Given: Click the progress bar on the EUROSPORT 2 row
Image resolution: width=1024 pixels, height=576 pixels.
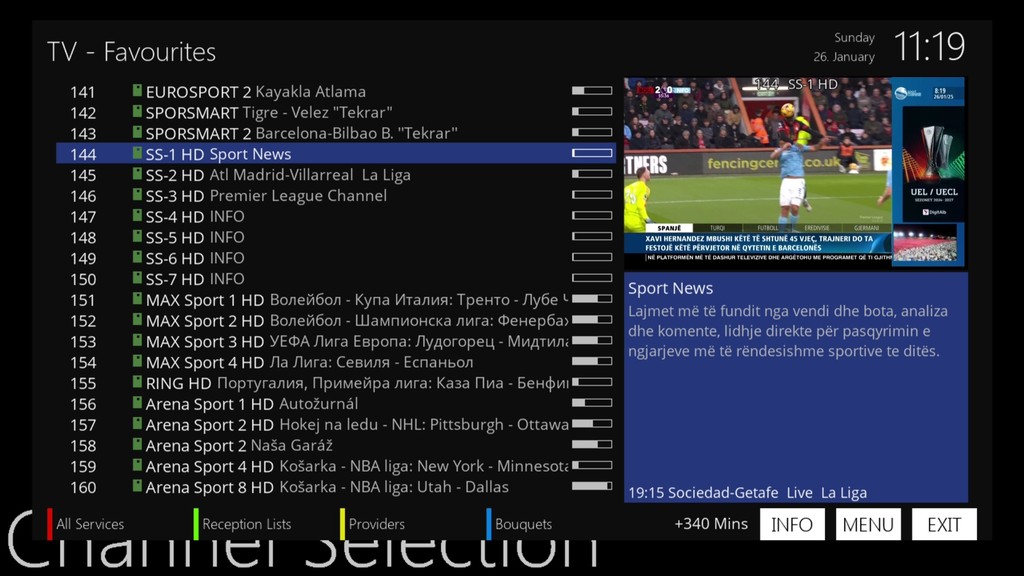Looking at the screenshot, I should pyautogui.click(x=592, y=91).
